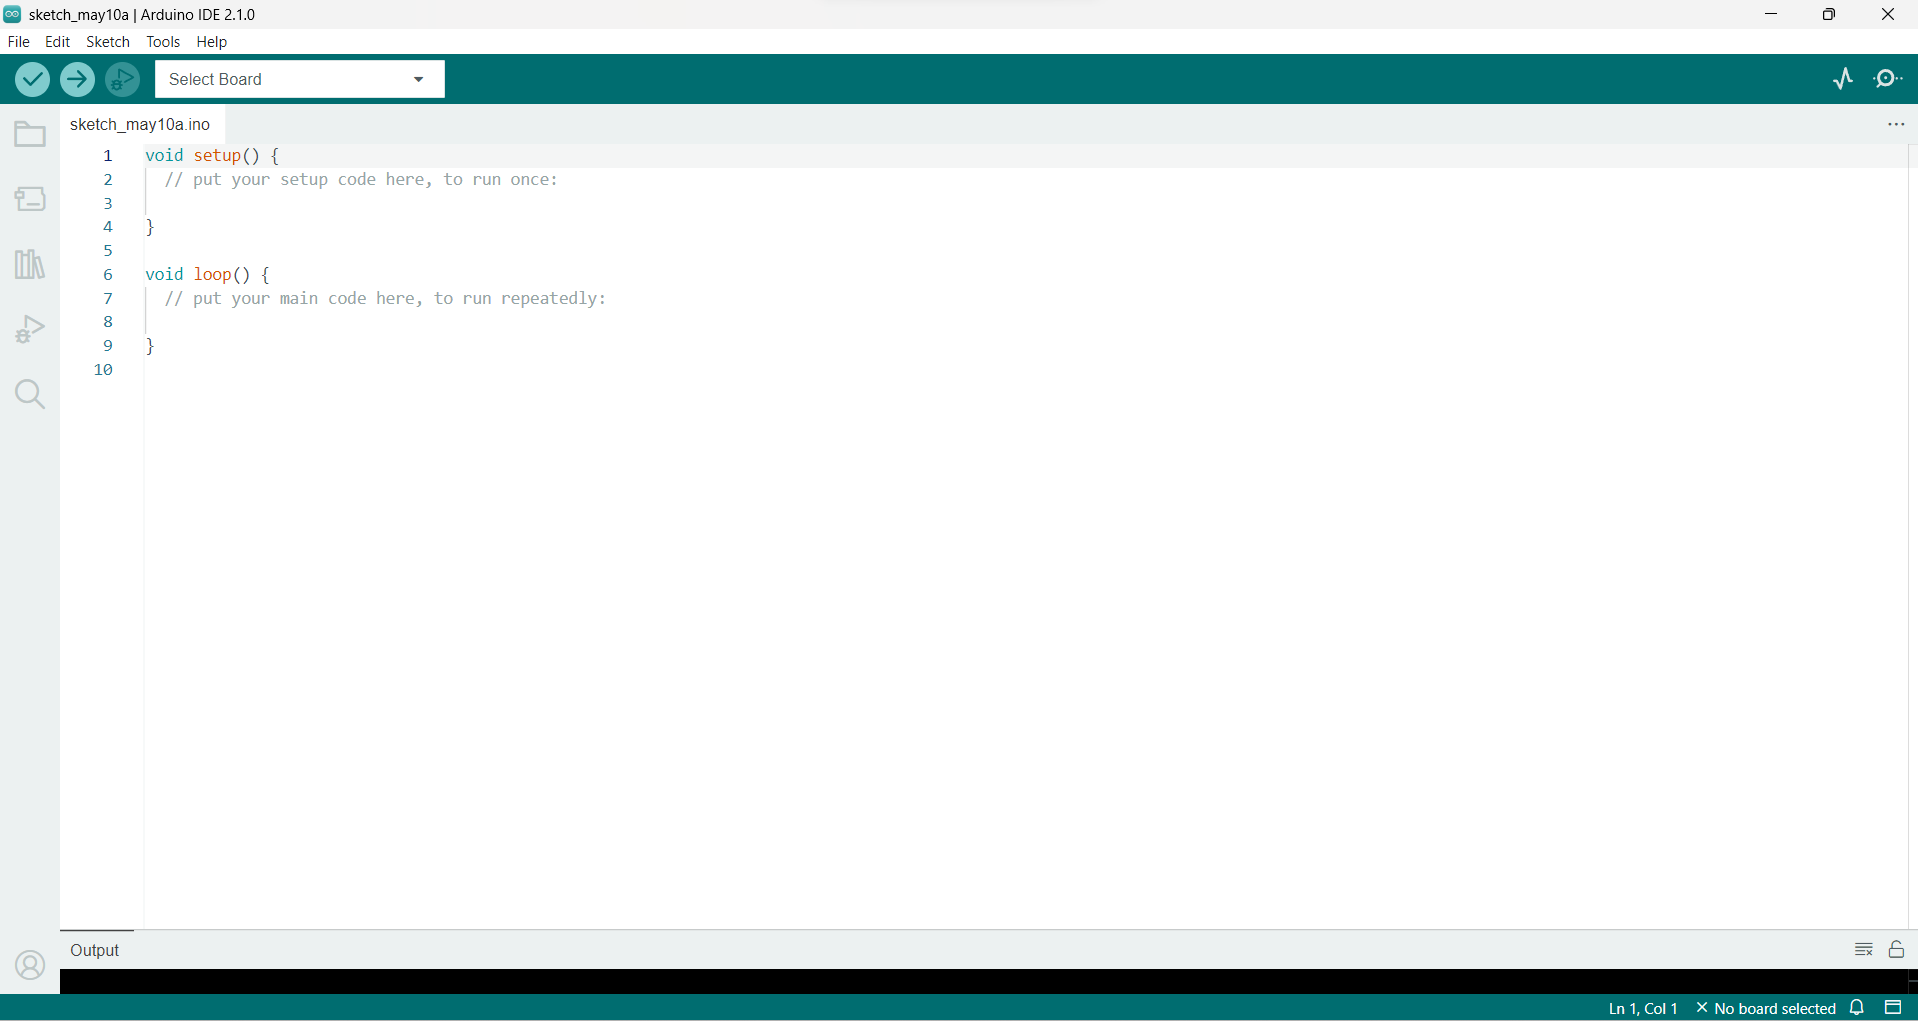Start the Debugger from the toolbar
The height and width of the screenshot is (1021, 1918).
point(123,79)
